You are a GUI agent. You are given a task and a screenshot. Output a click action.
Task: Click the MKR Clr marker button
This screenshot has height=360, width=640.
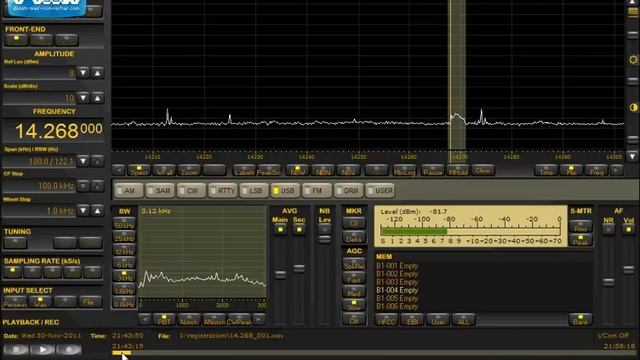[x=353, y=223]
